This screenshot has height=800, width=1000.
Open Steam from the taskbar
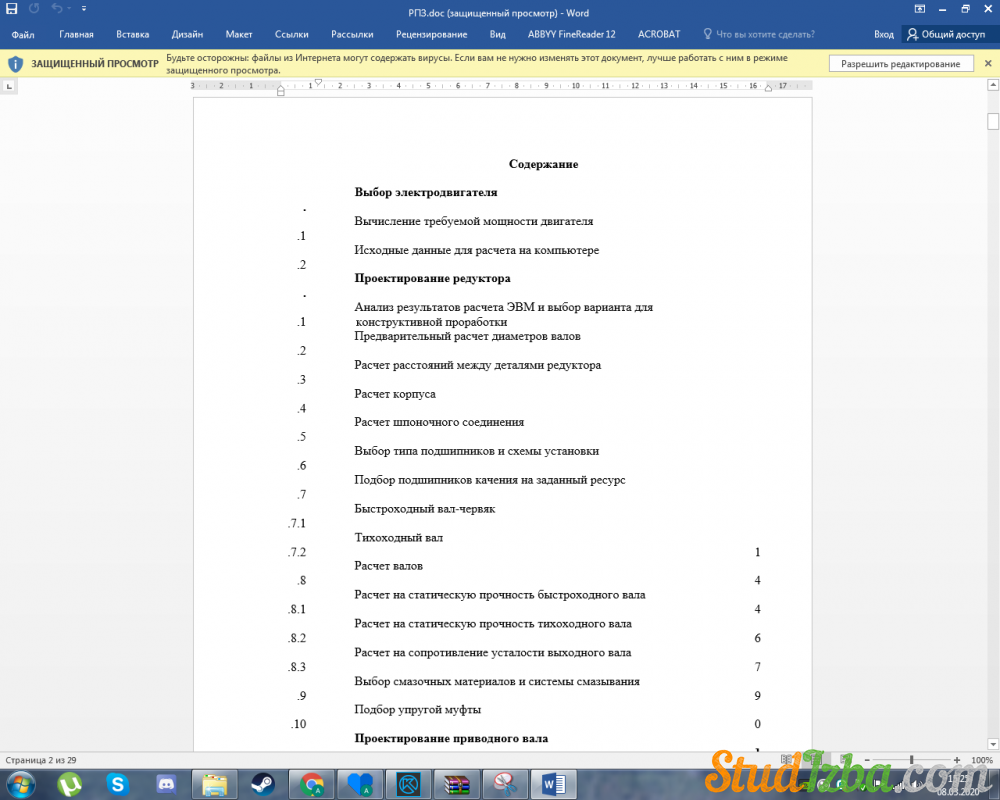264,783
